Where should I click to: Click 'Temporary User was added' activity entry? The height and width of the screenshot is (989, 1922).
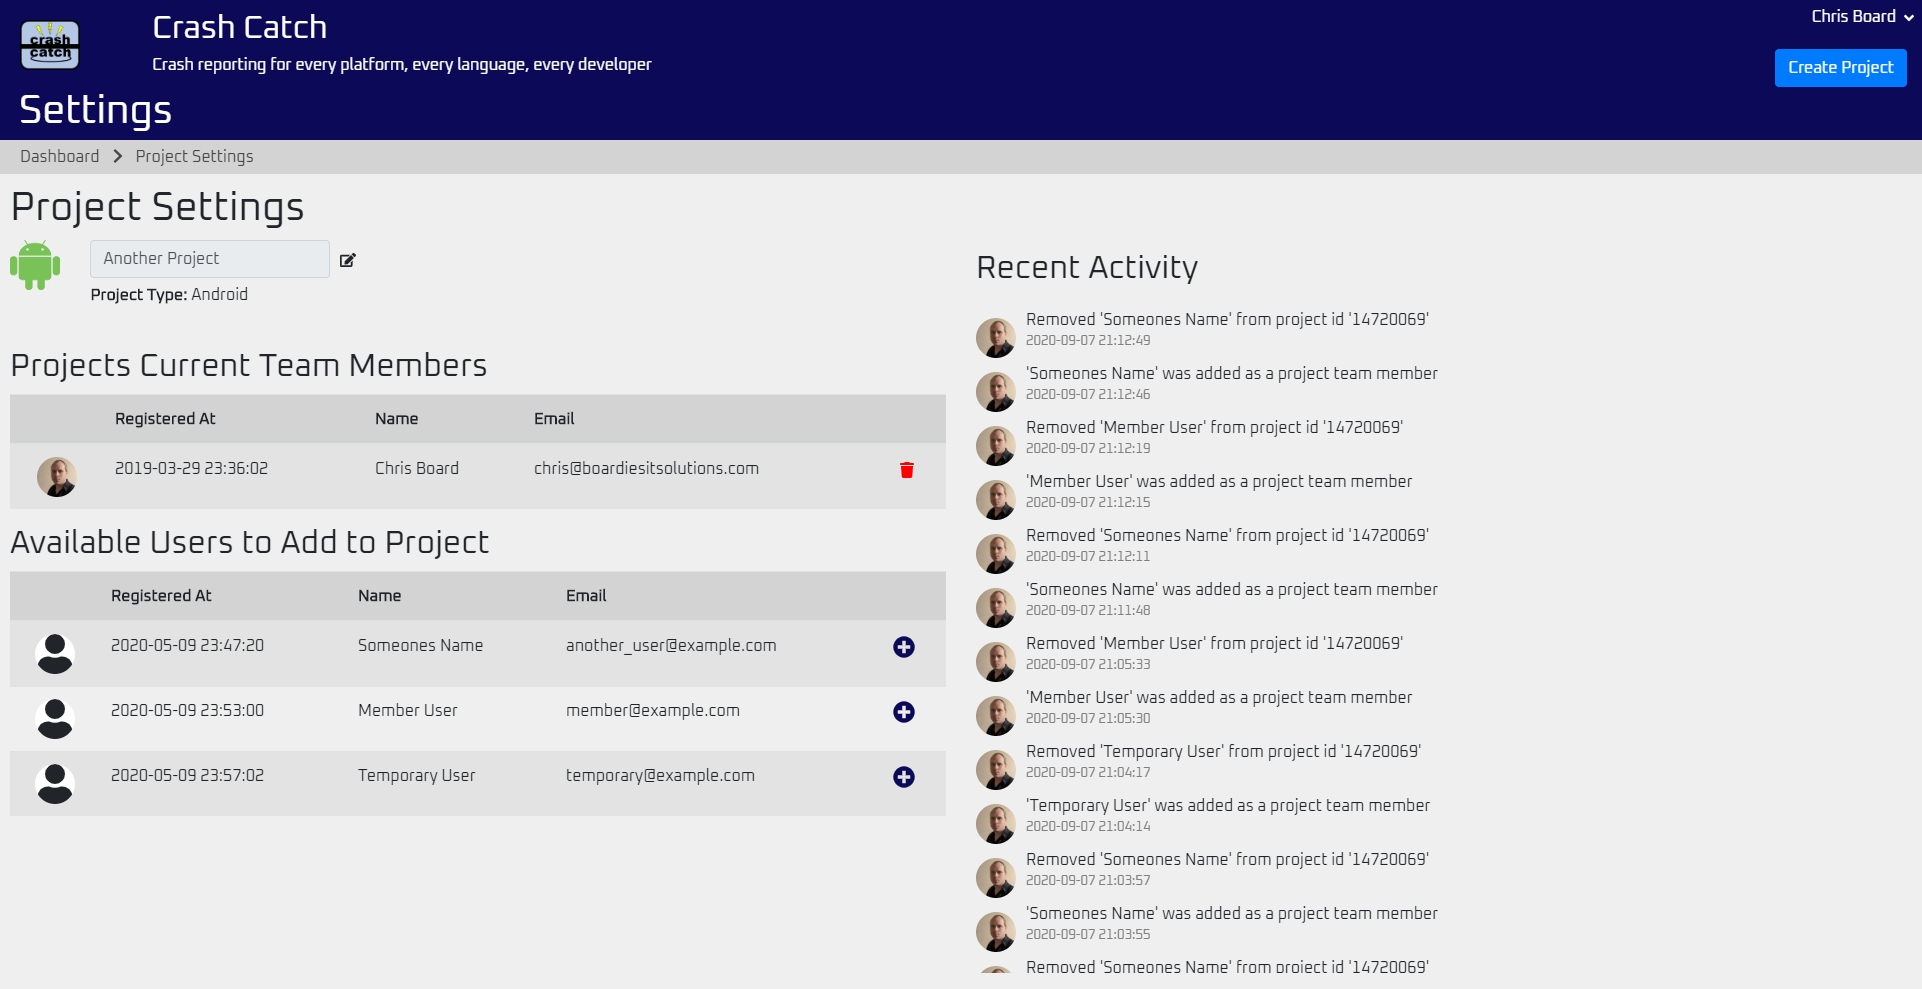tap(1227, 814)
